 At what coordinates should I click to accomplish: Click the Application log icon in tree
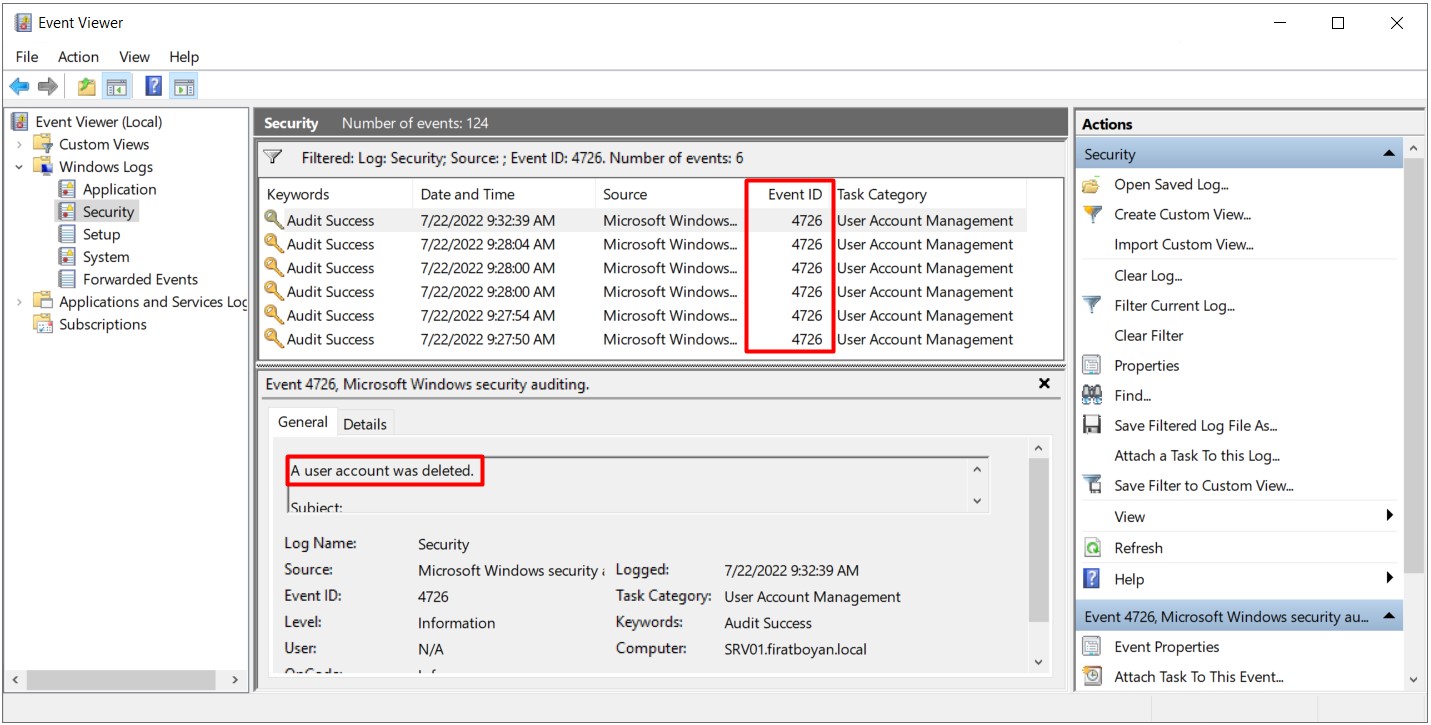point(67,189)
